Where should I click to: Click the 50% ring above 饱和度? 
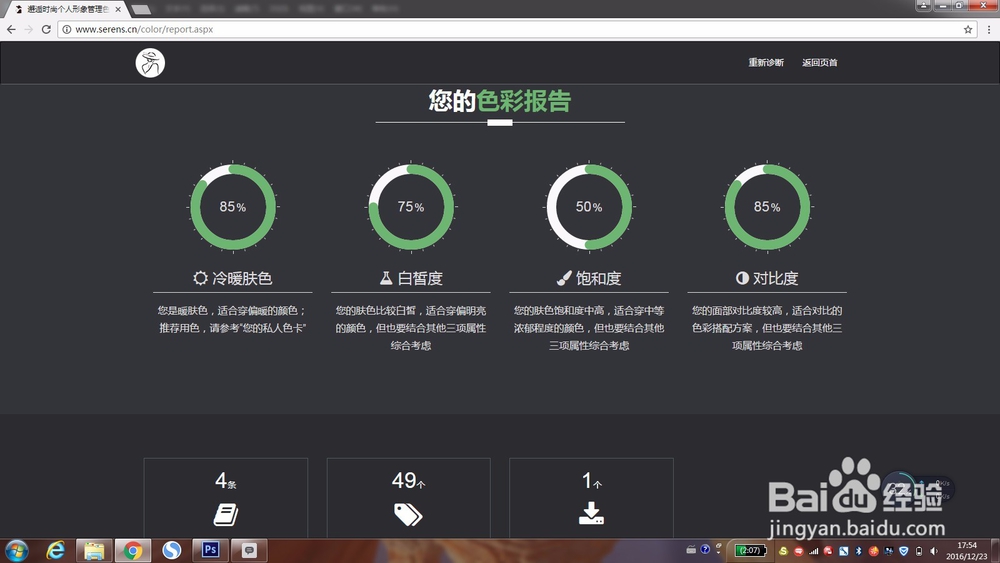click(x=589, y=207)
